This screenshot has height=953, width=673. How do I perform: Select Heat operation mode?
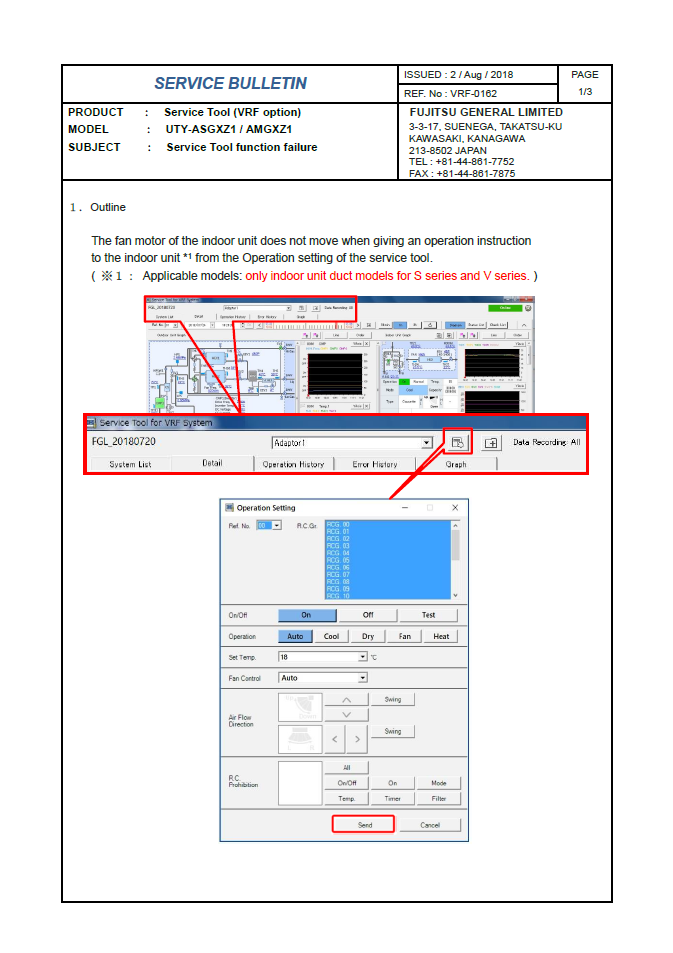click(441, 636)
